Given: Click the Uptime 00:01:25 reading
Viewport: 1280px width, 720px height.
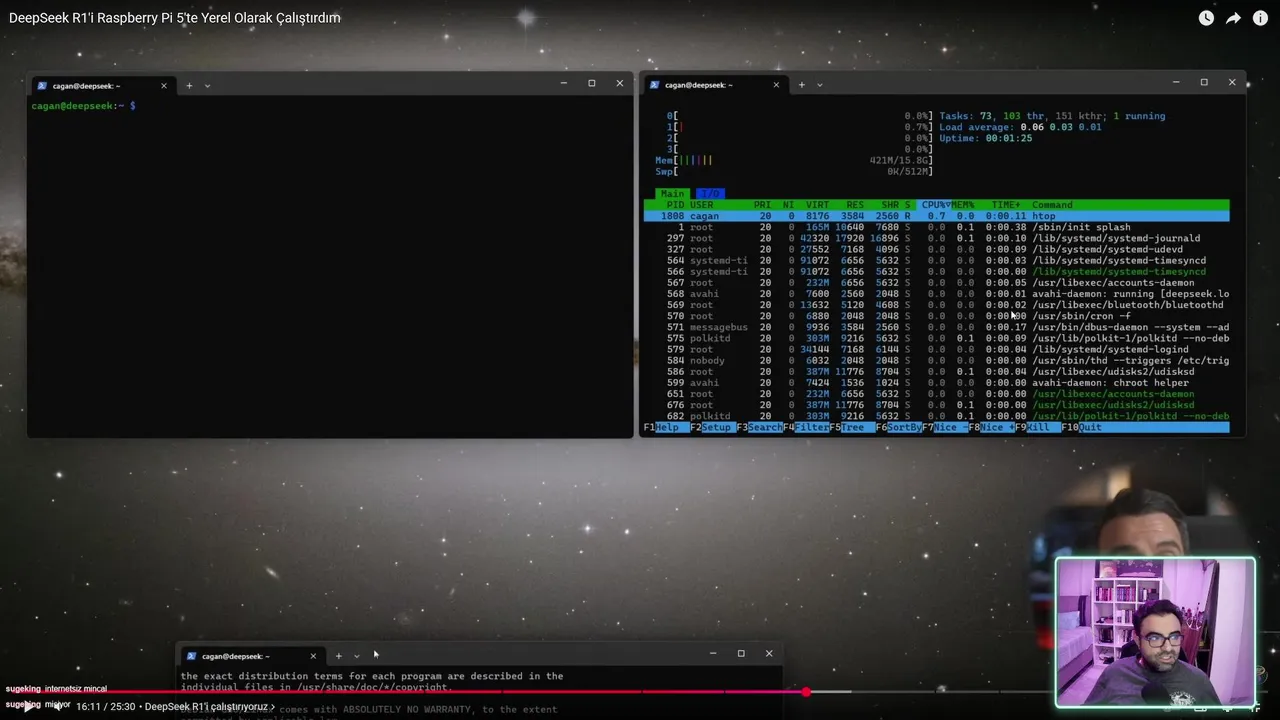Looking at the screenshot, I should (985, 138).
